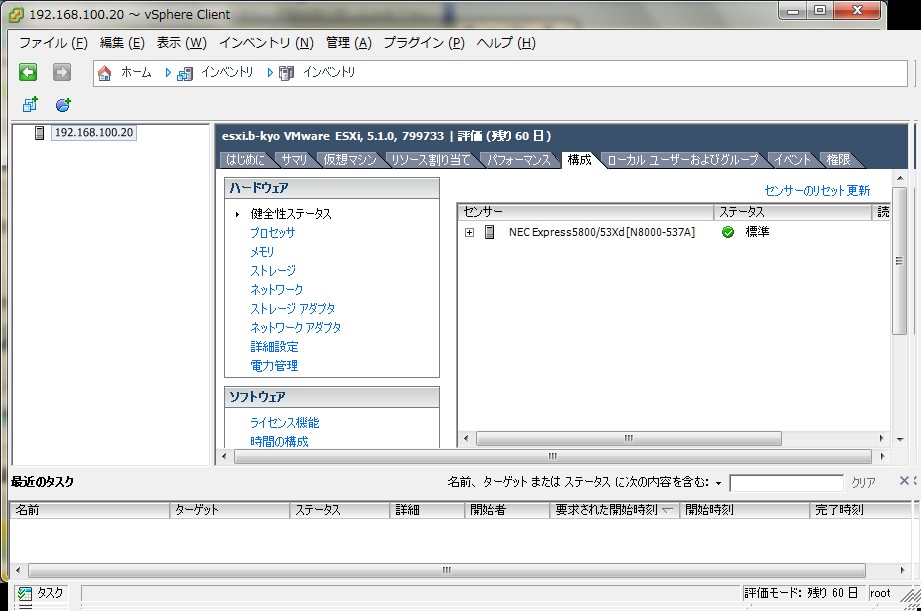Switch to ローカル ユーザーおよびグループ tab
Viewport: 921px width, 611px height.
[683, 160]
